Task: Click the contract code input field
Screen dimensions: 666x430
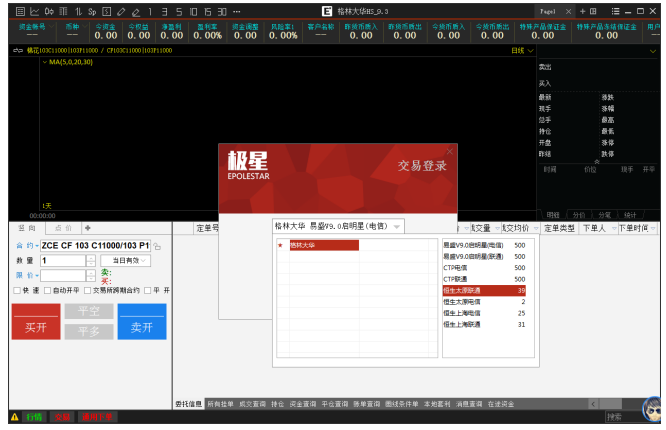Action: (96, 246)
